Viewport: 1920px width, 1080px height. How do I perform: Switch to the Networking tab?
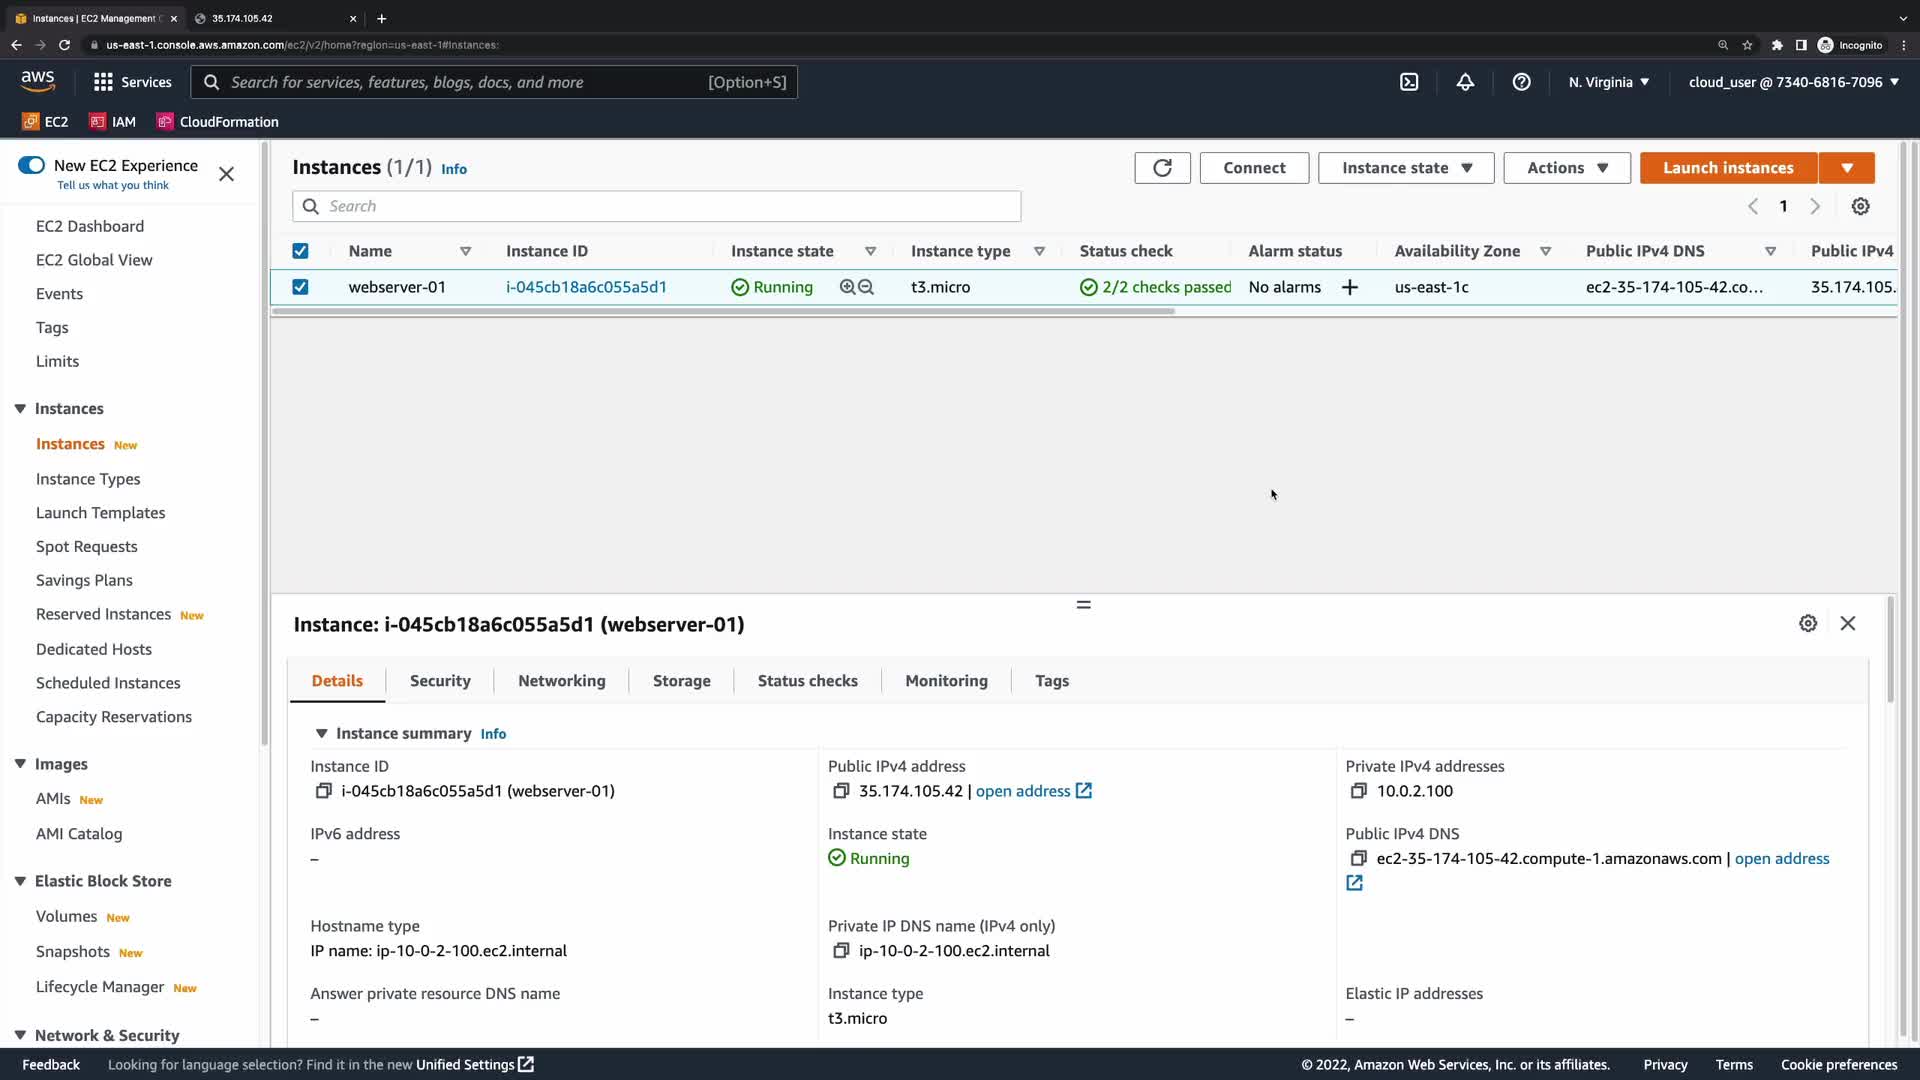point(561,681)
